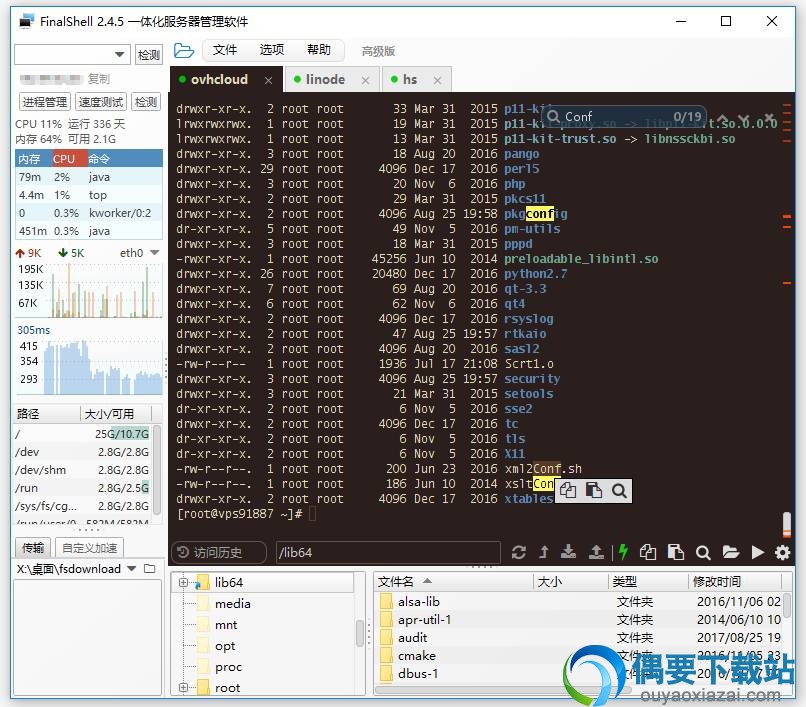The height and width of the screenshot is (707, 806).
Task: Open settings via the gear icon
Action: [x=782, y=553]
